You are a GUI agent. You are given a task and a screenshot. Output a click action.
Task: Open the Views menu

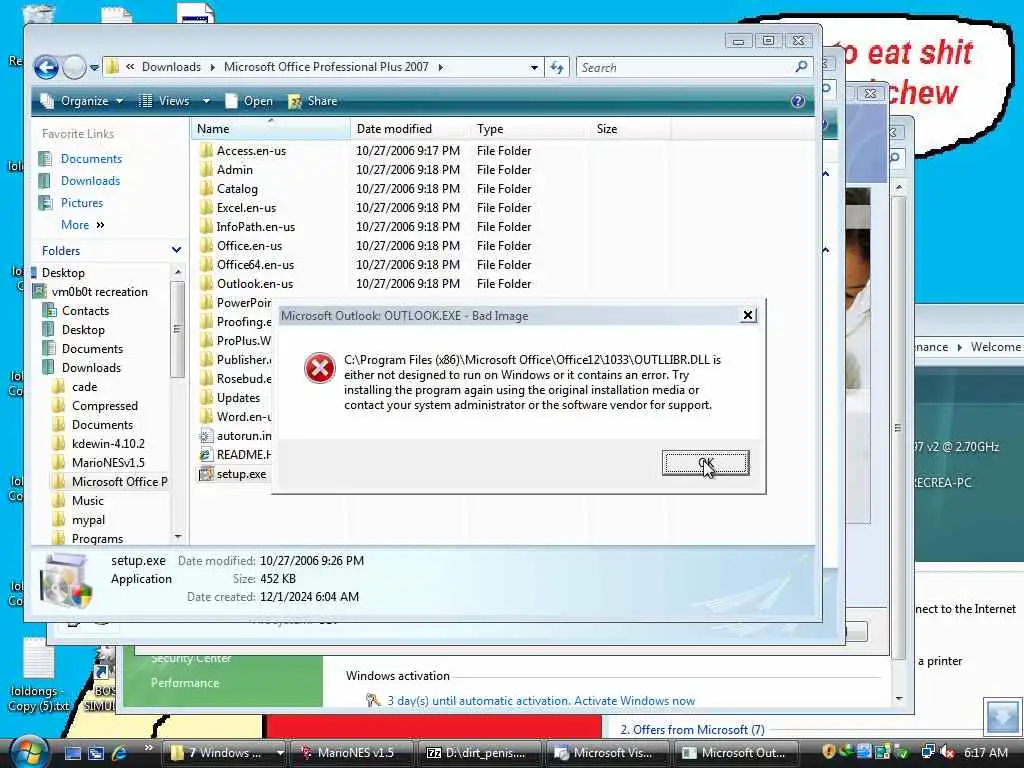165,101
